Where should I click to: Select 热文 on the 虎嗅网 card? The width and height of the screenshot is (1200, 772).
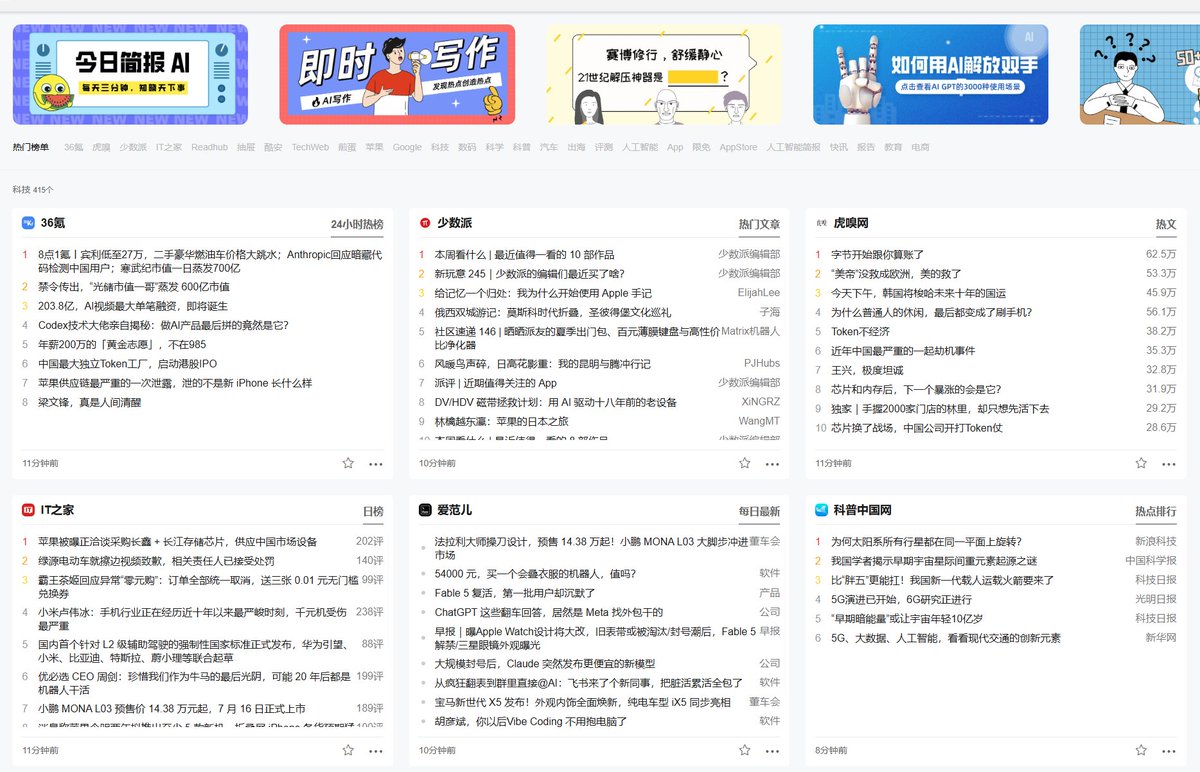1166,224
